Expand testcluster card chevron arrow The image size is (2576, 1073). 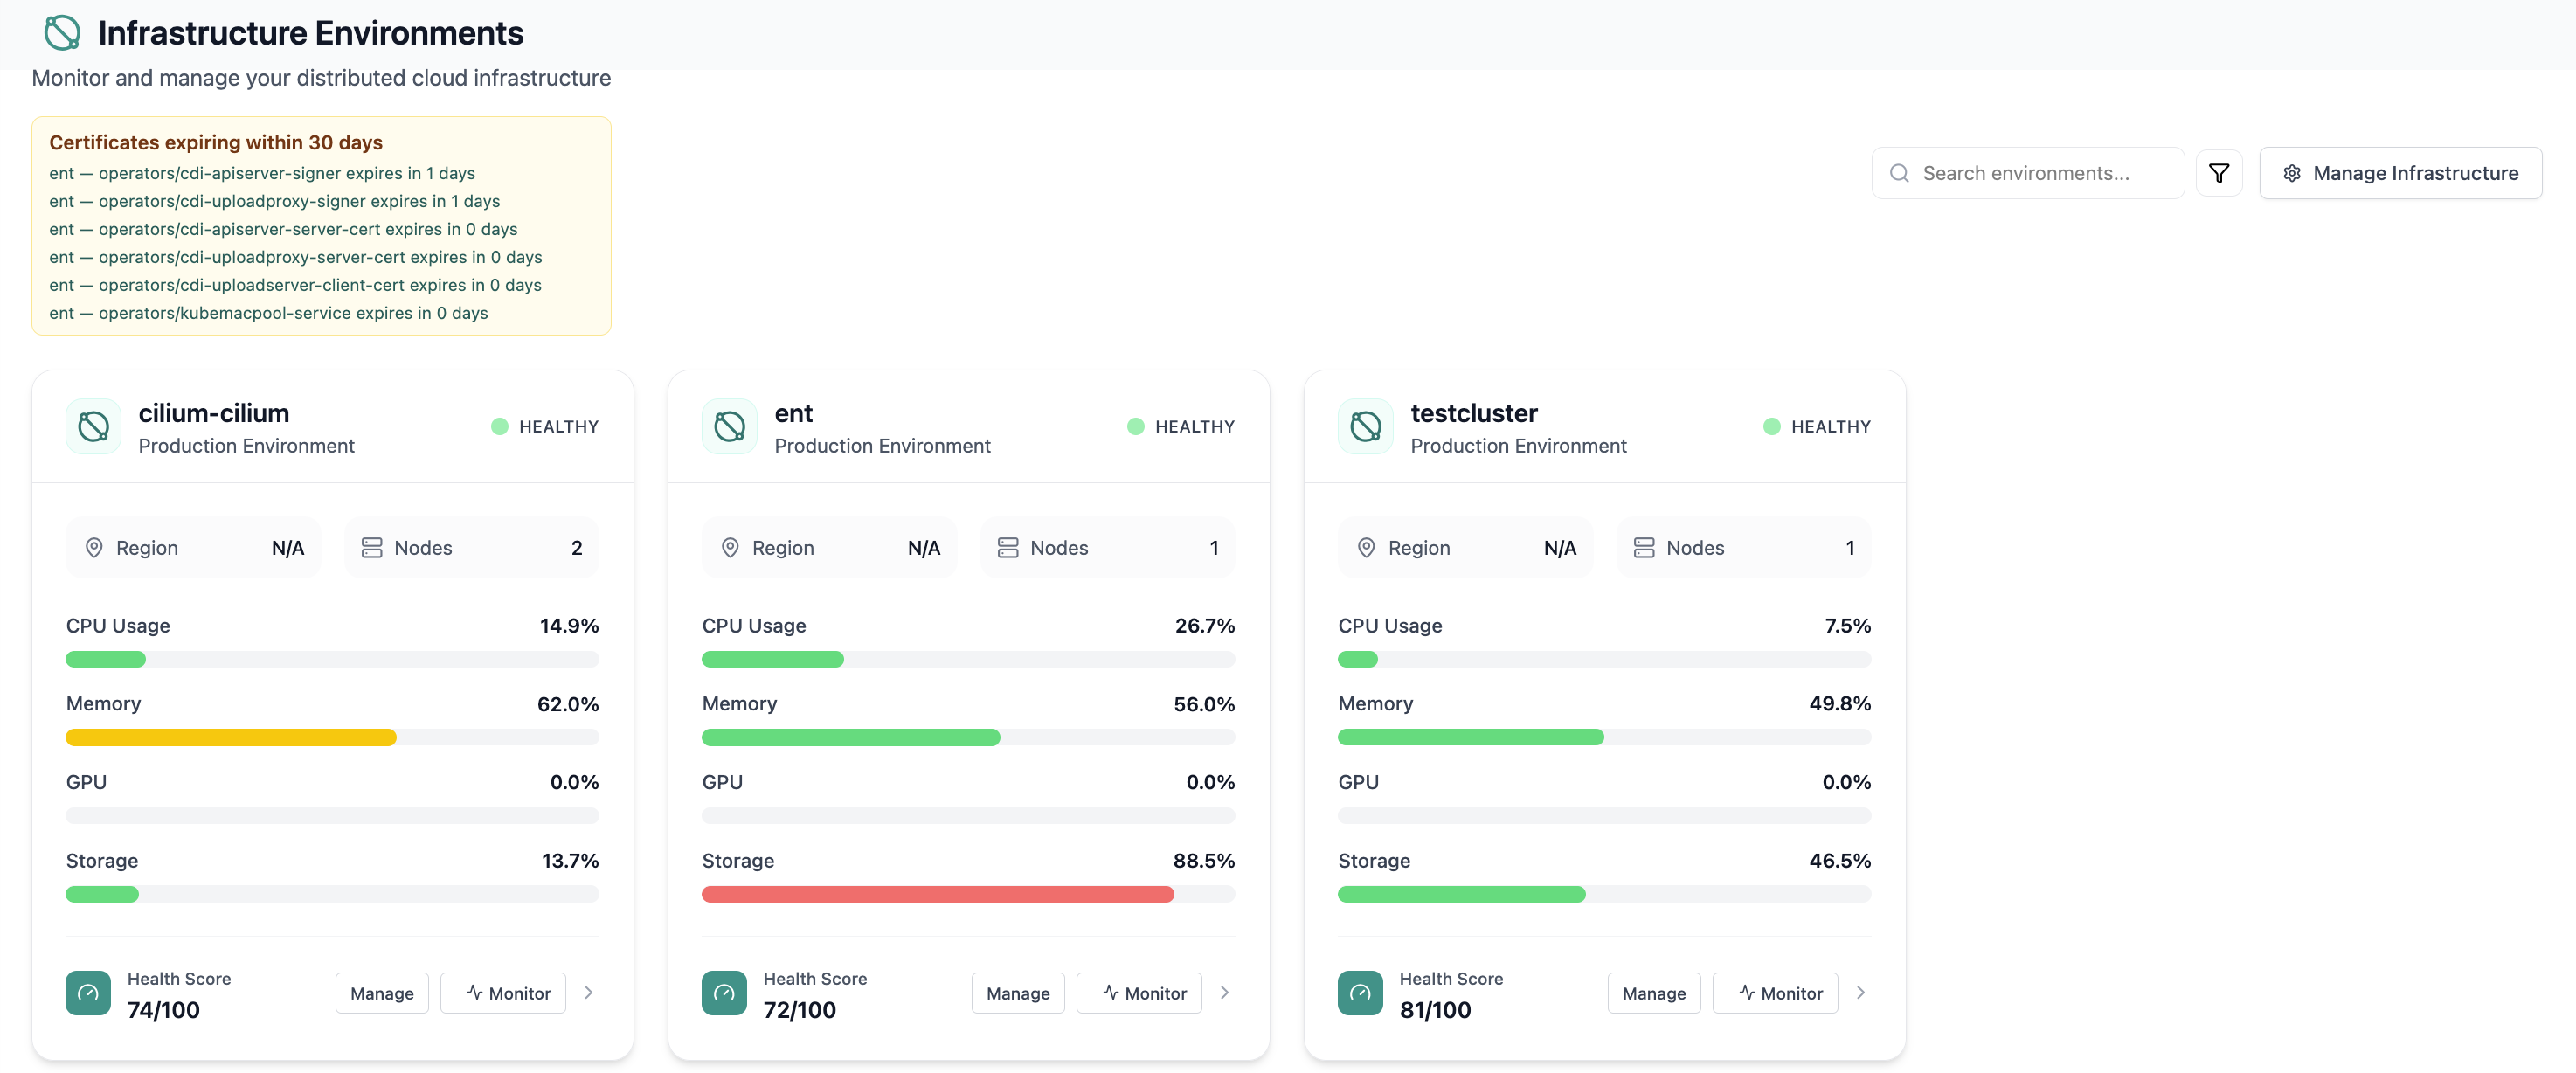pos(1861,993)
